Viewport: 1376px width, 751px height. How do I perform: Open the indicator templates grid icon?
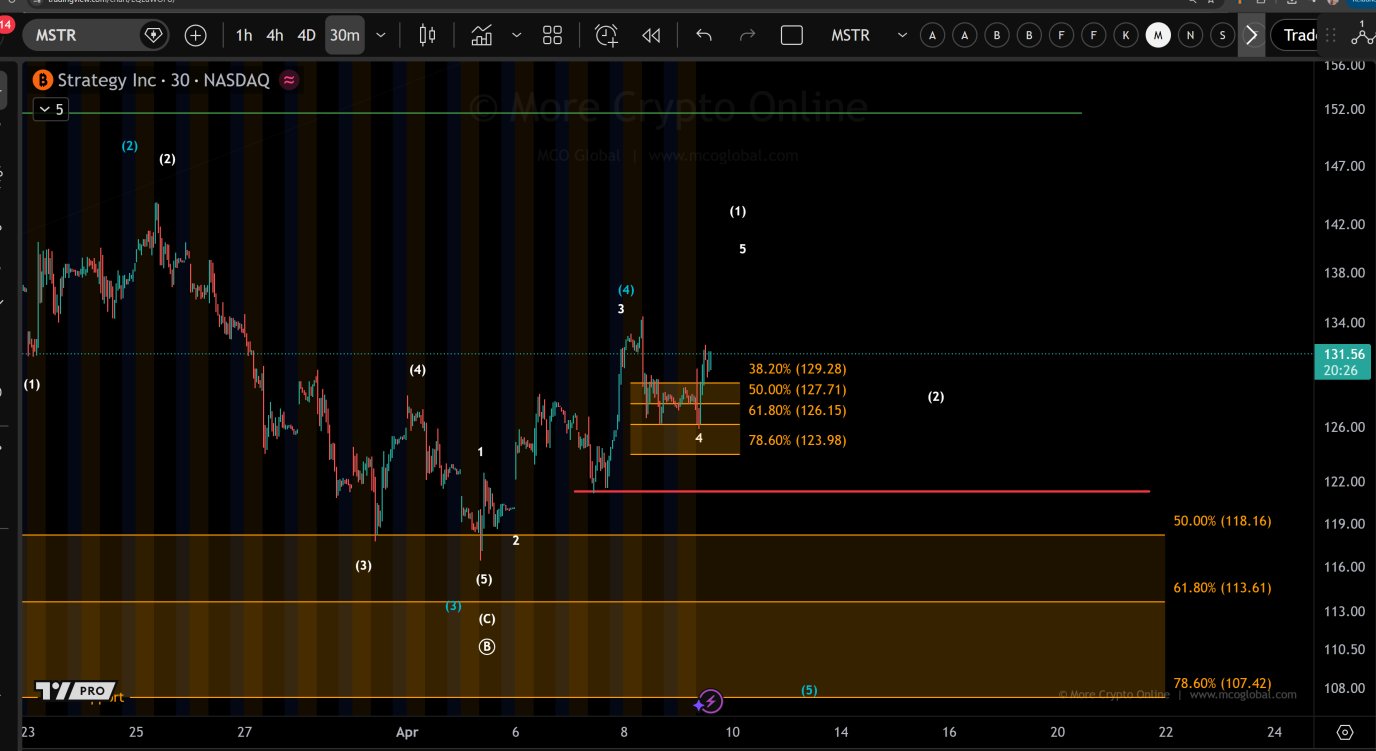552,36
